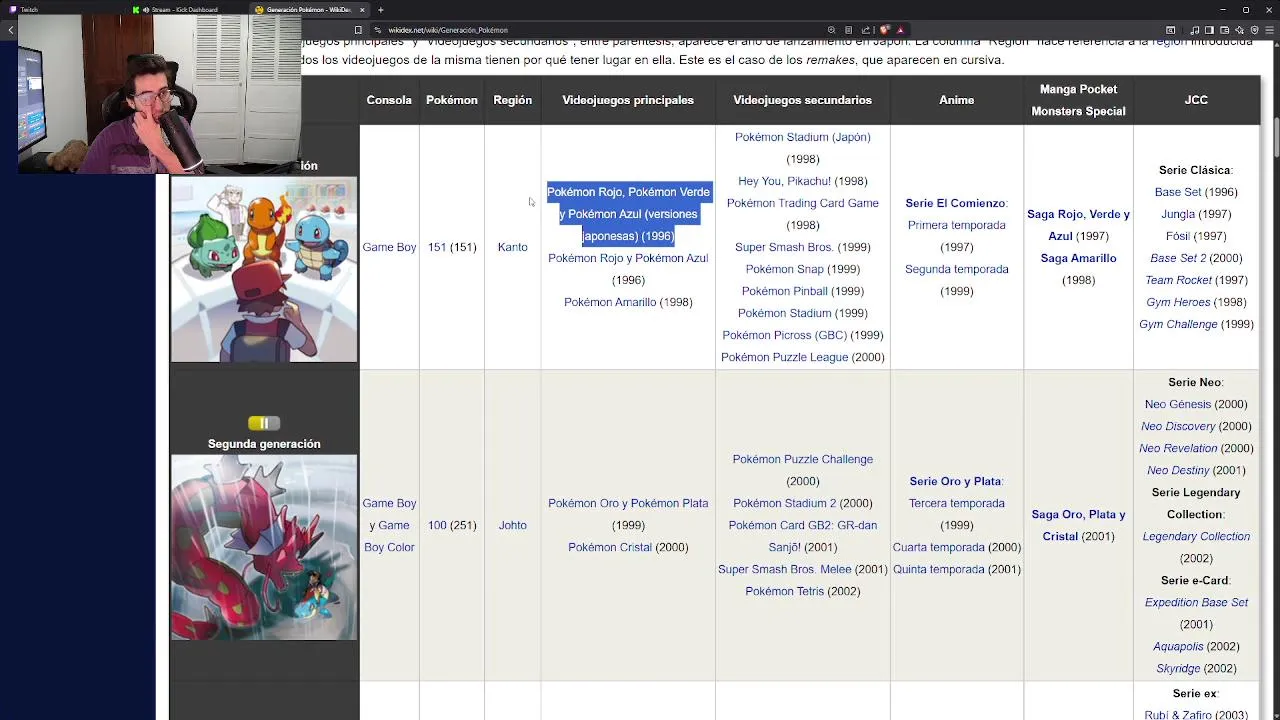Open the Brave Wallet icon
Image resolution: width=1280 pixels, height=720 pixels.
point(1224,30)
